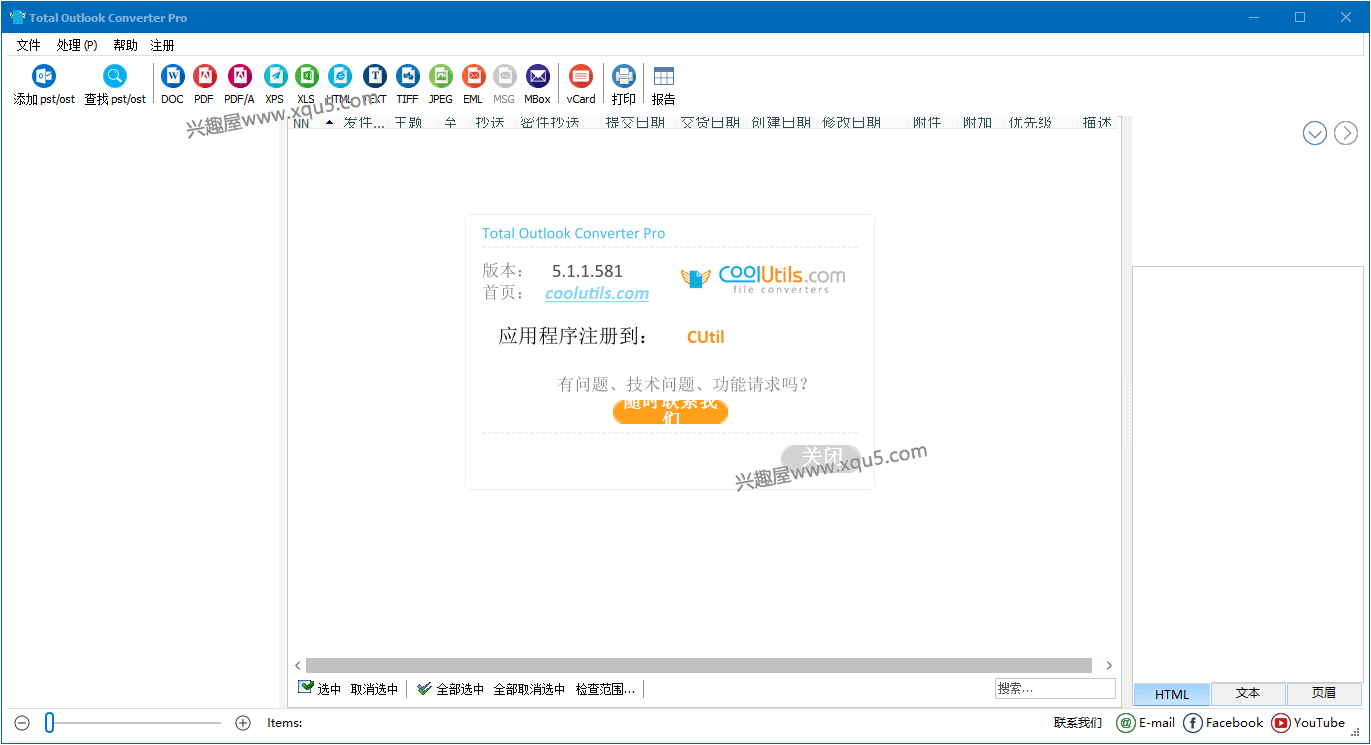Click the 选中 check button
The image size is (1371, 745).
click(x=320, y=689)
